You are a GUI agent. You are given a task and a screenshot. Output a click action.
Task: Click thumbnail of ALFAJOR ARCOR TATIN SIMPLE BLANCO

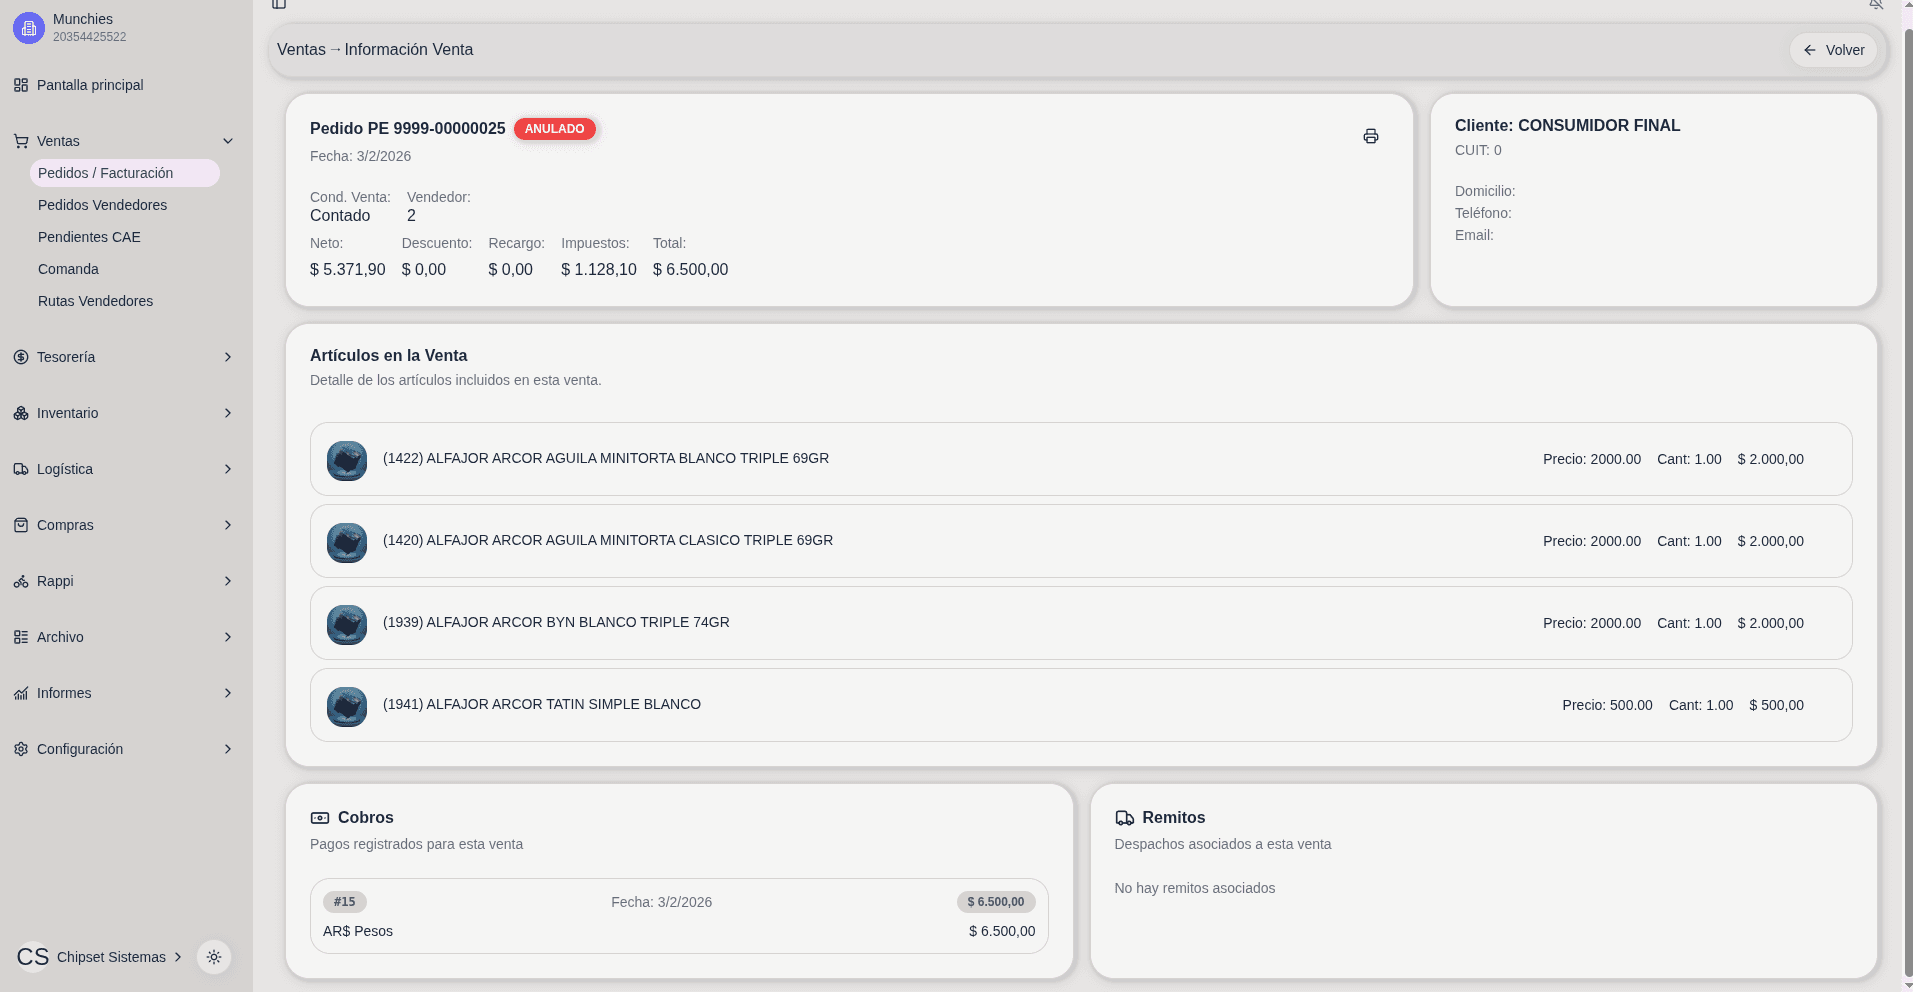pos(347,706)
